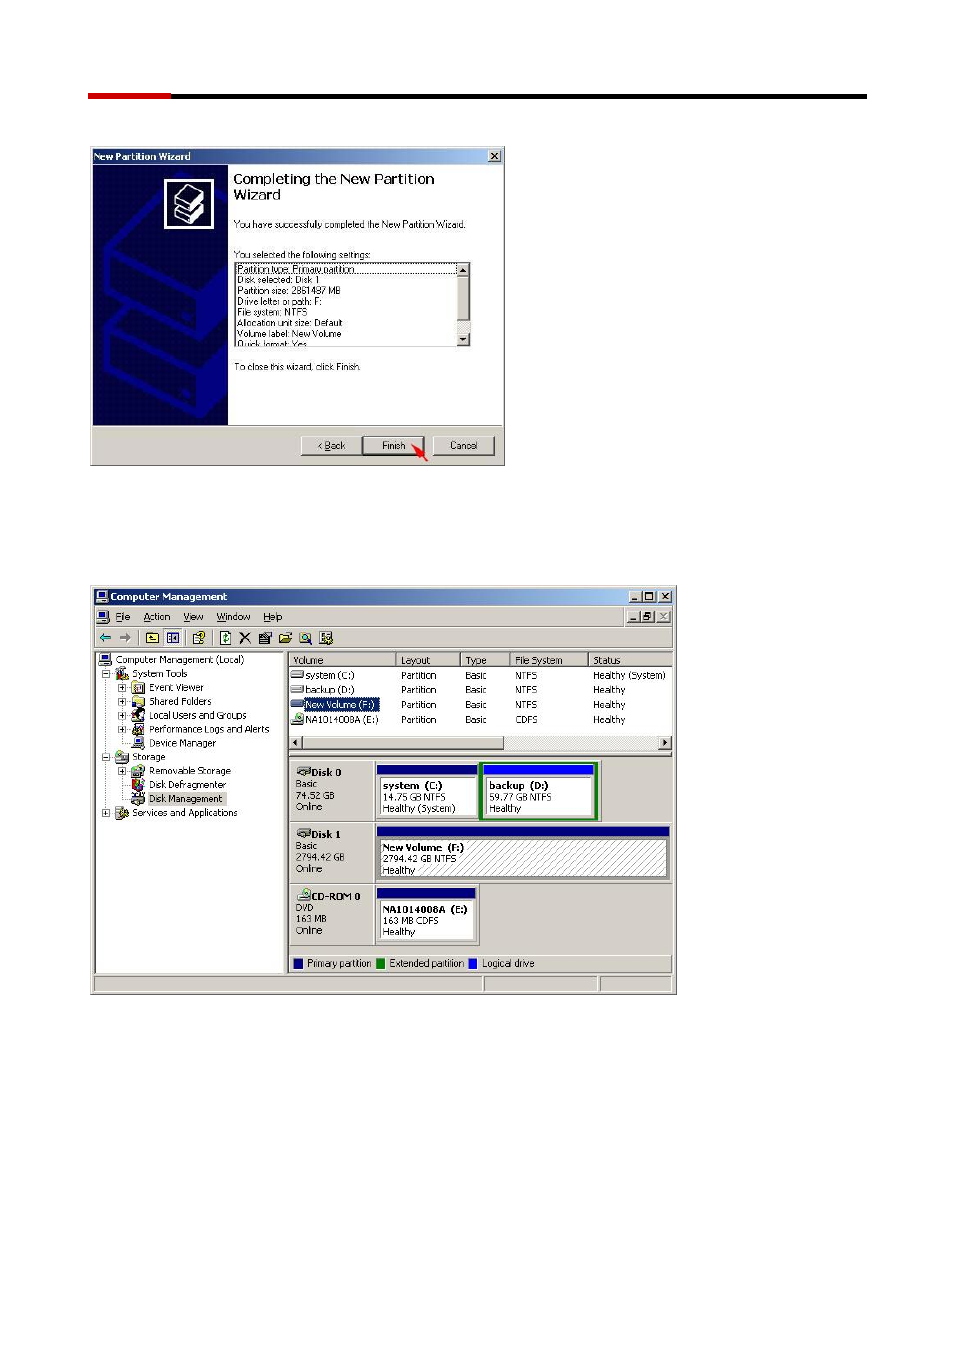Click up arrow in wizard settings list
This screenshot has height=1350, width=954.
[463, 269]
